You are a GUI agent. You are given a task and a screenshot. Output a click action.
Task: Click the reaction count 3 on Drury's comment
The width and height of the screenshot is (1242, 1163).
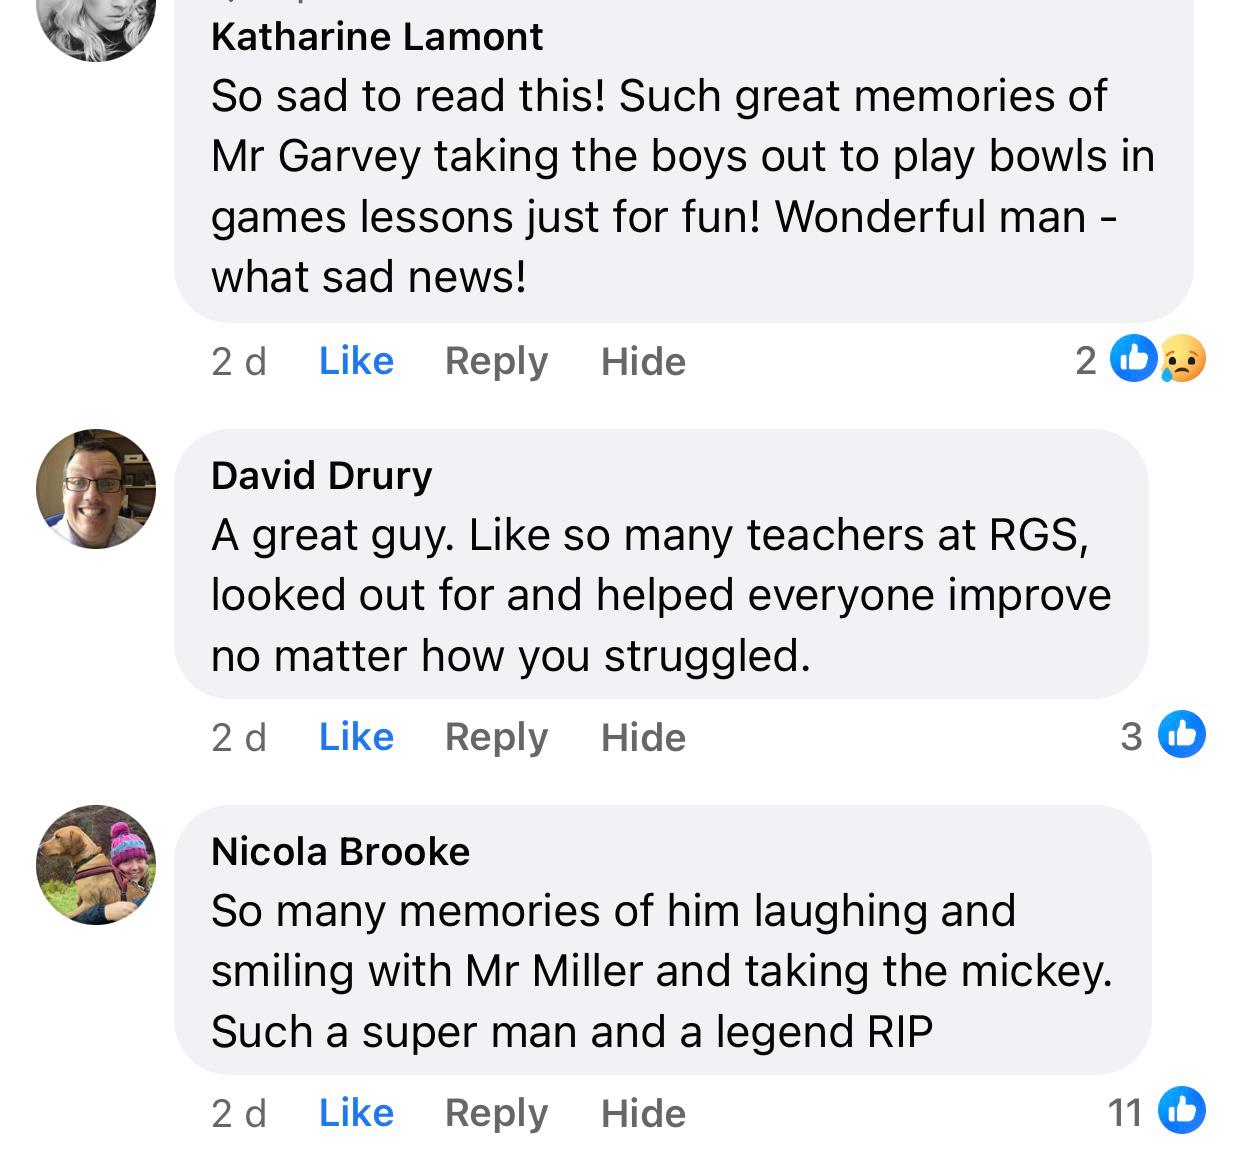click(x=1131, y=736)
